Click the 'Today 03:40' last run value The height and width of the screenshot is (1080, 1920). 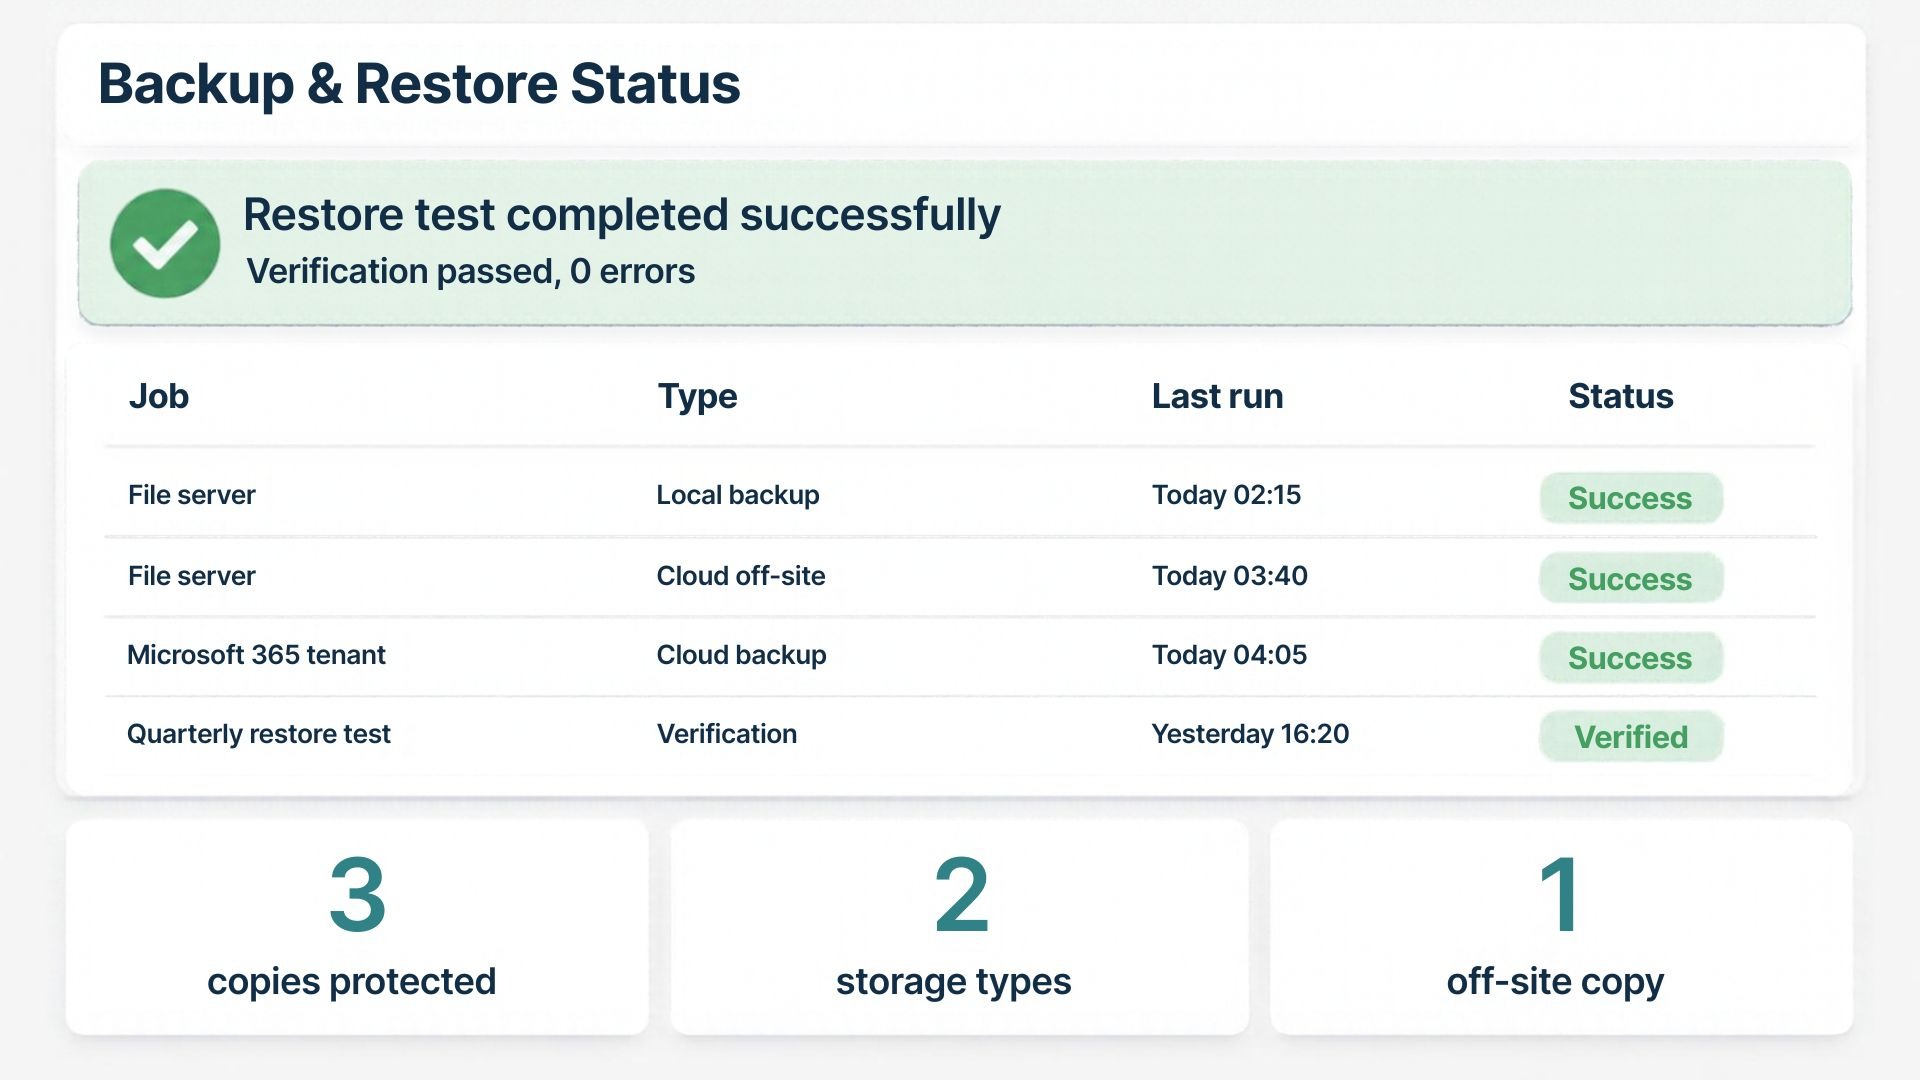tap(1229, 576)
